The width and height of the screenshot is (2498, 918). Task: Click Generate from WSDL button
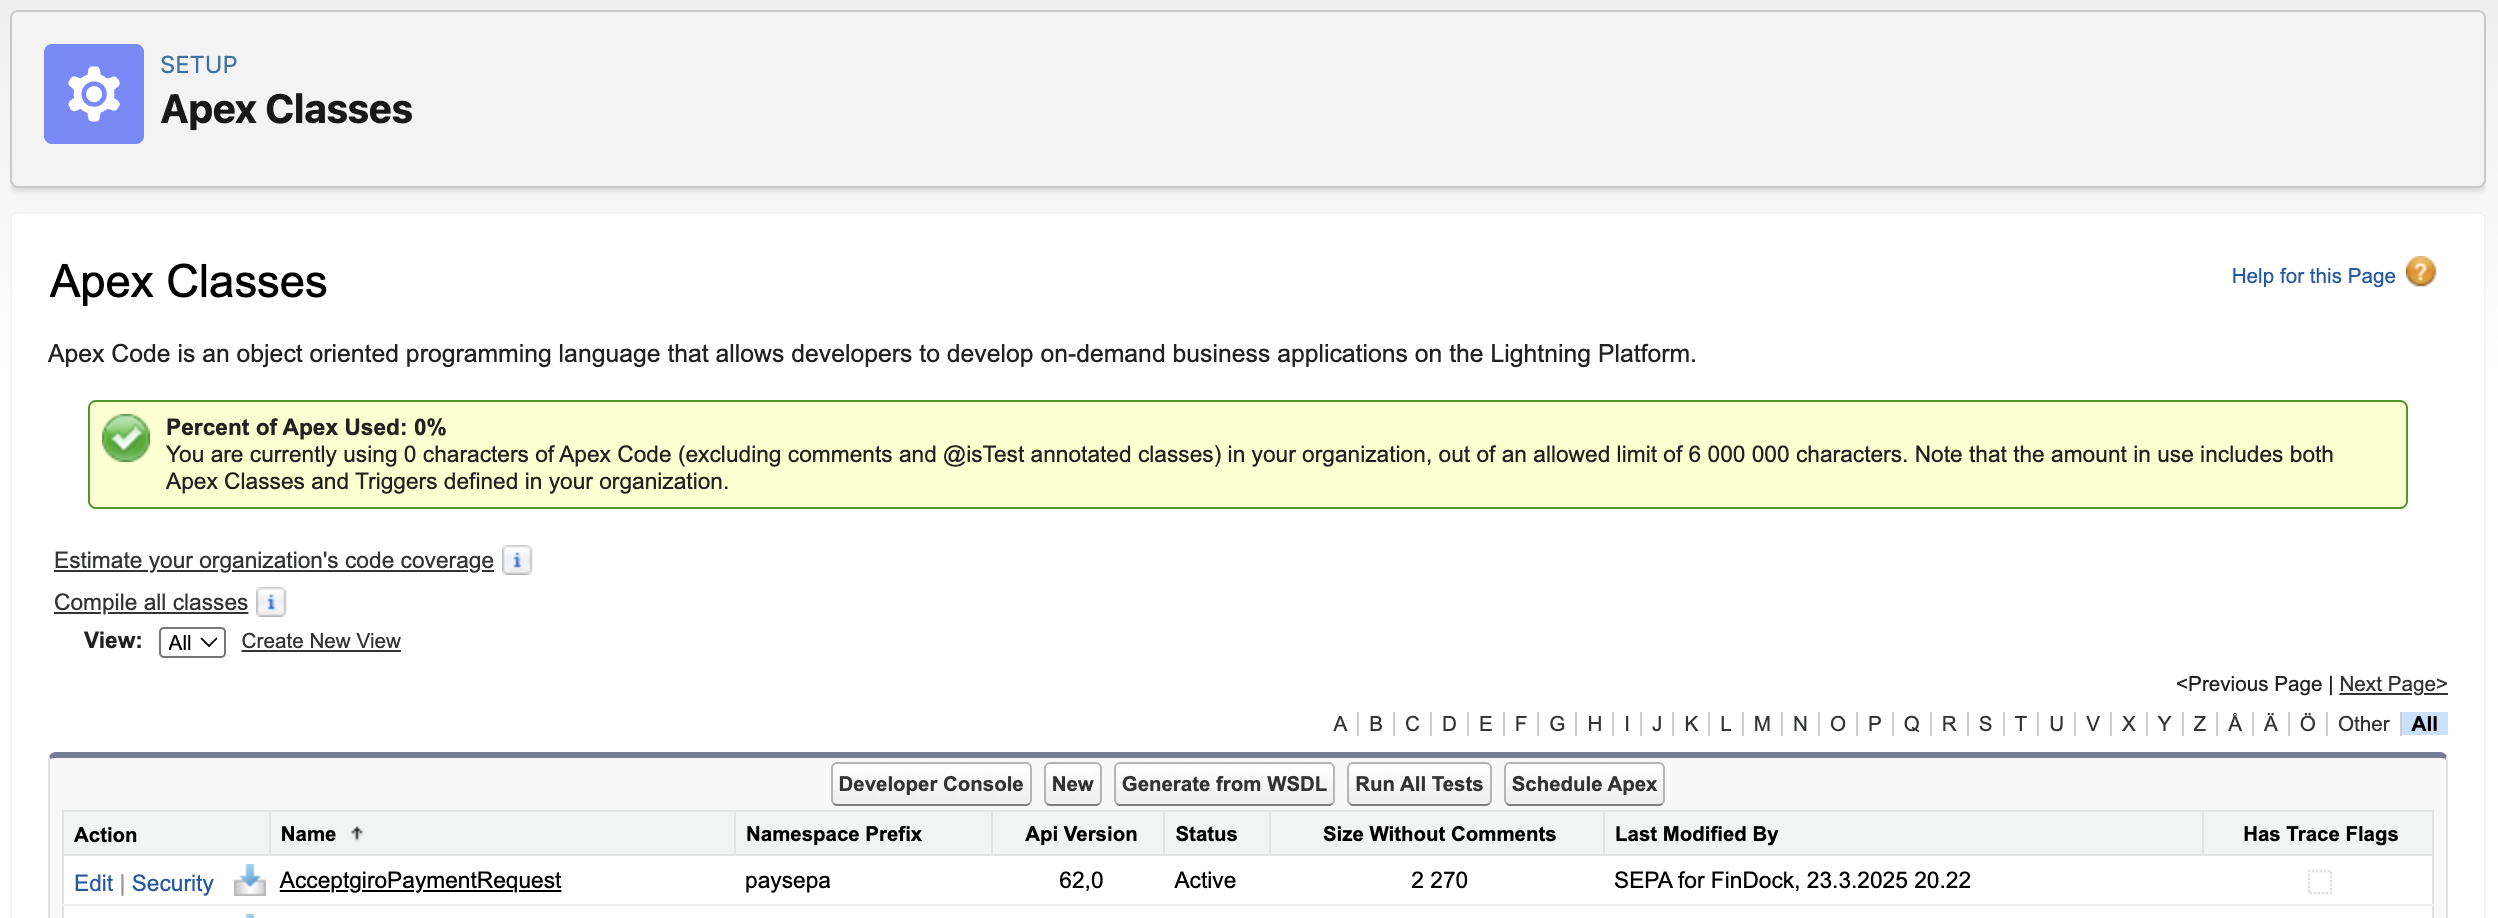1223,784
